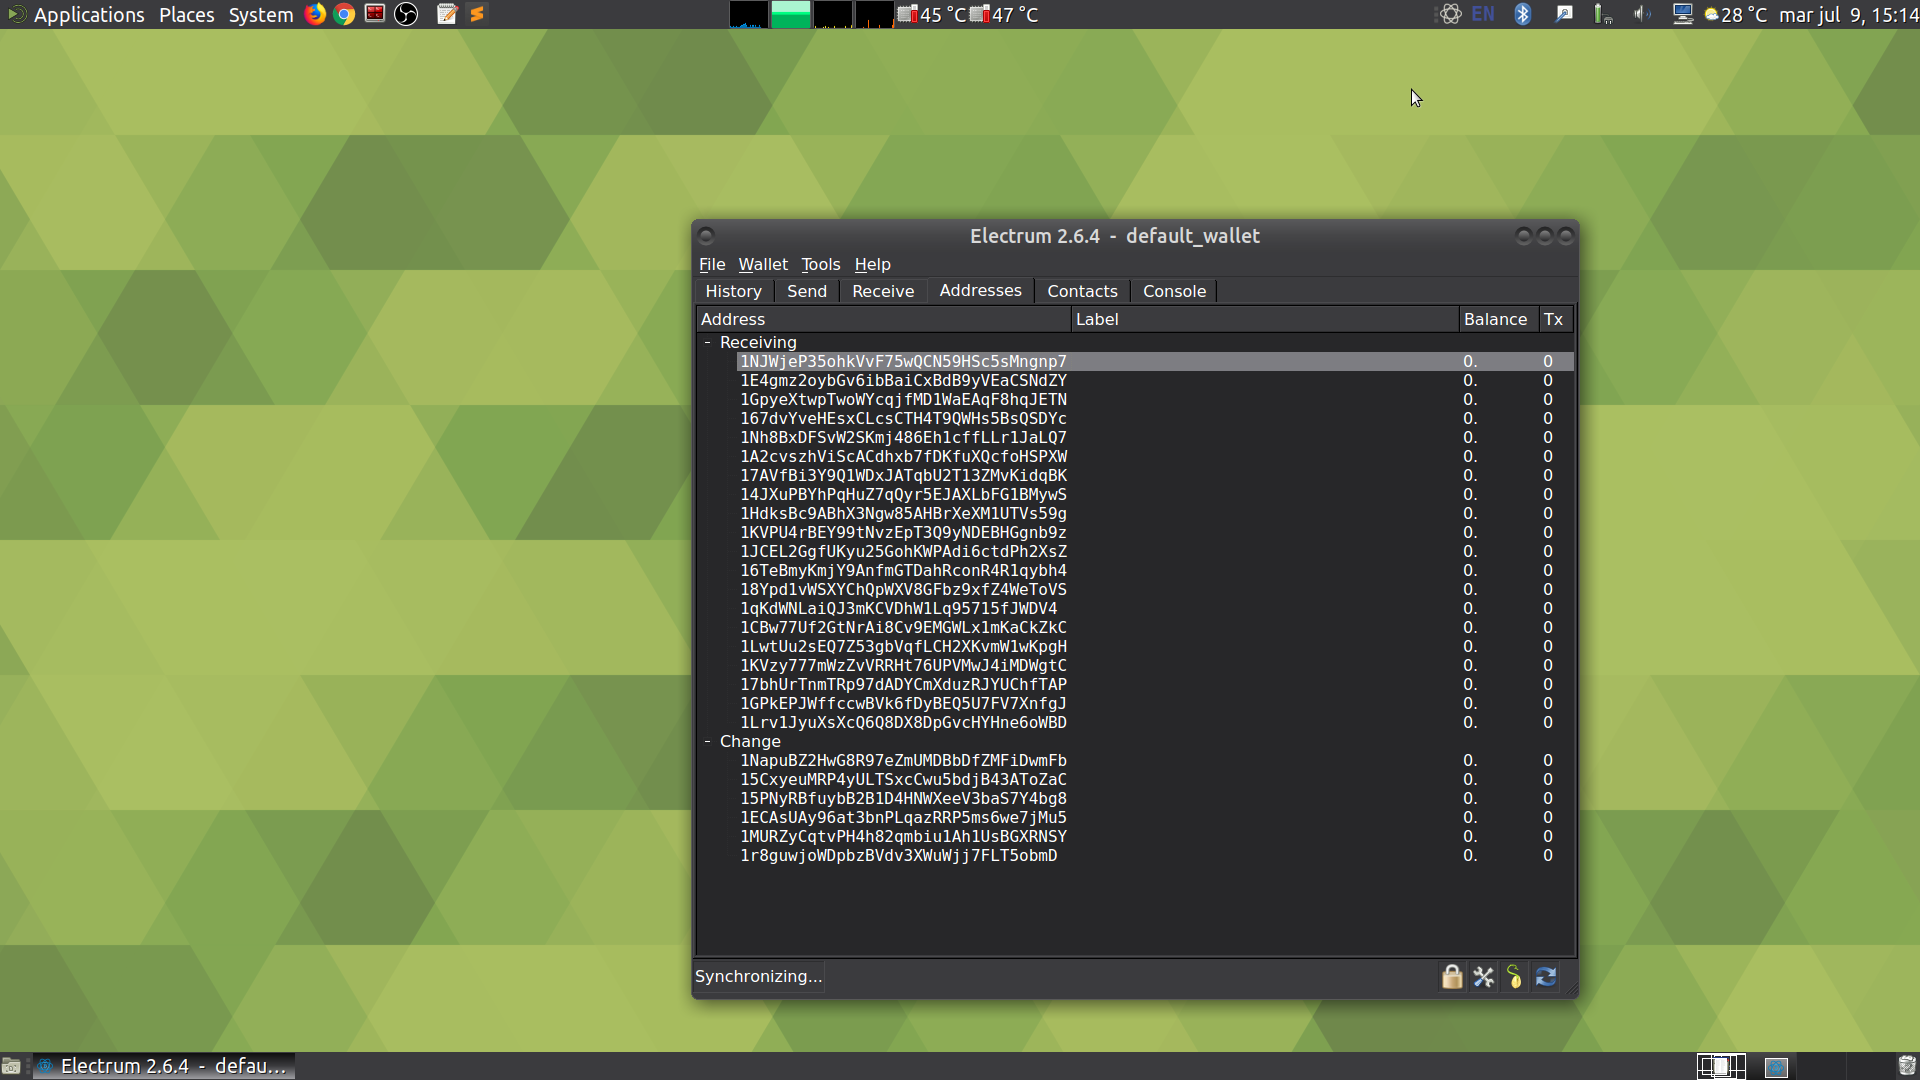Select address 1GpyeXtwpTwoWYcqjfMD1WaEAqF8hqJETN
1920x1080 pixels.
pyautogui.click(x=903, y=399)
